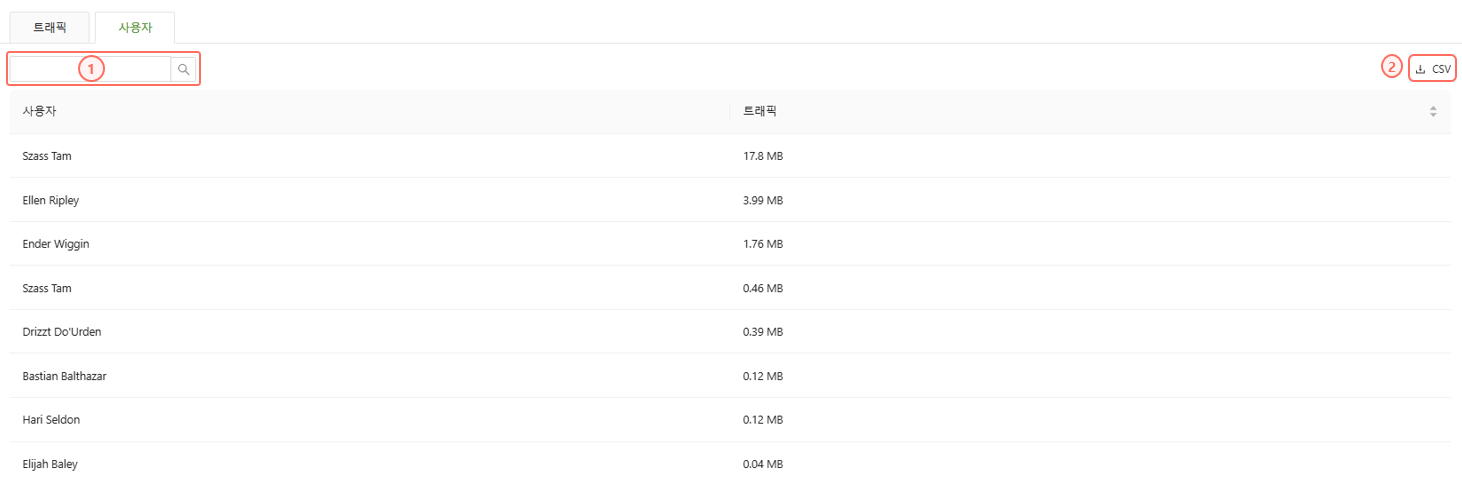
Task: Select the 0.04 MB traffic cell
Action: (763, 464)
